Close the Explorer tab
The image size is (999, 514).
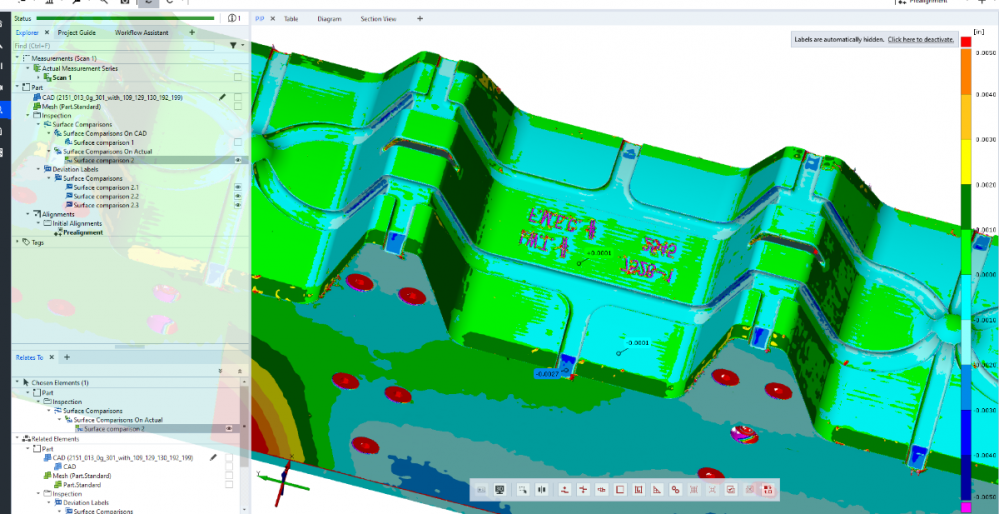pos(47,32)
